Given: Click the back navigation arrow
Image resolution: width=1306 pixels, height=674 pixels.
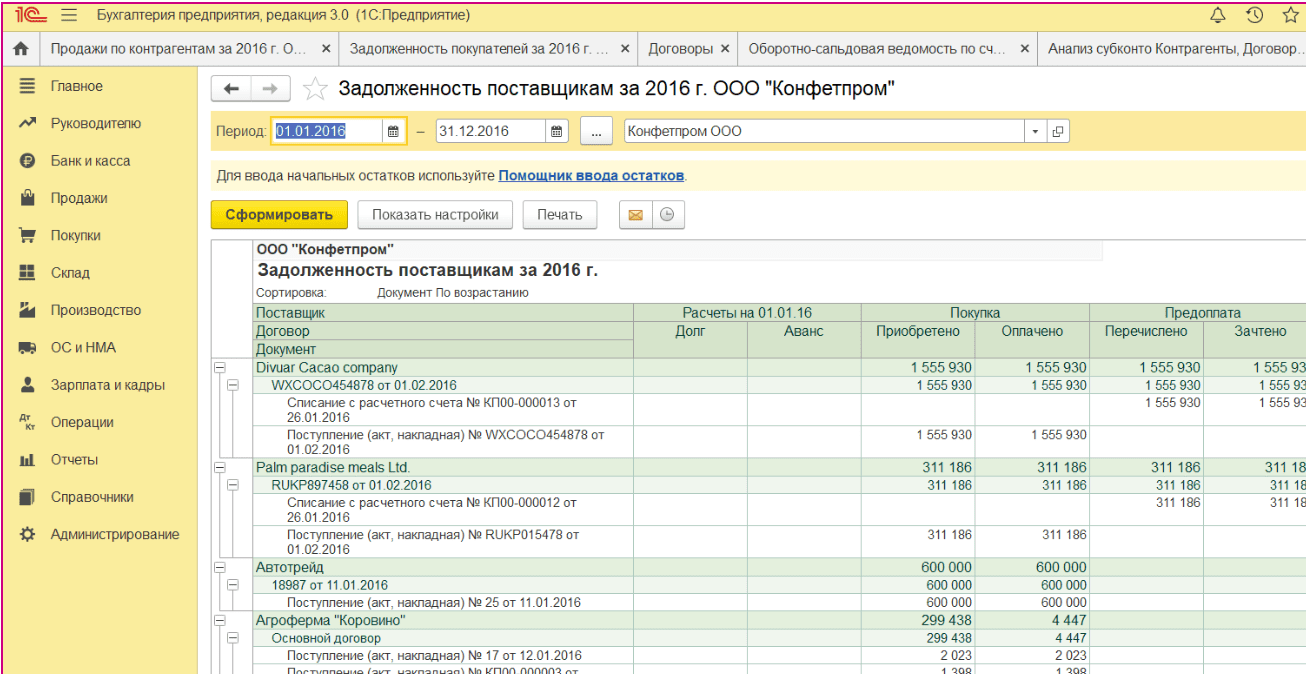Looking at the screenshot, I should [231, 89].
